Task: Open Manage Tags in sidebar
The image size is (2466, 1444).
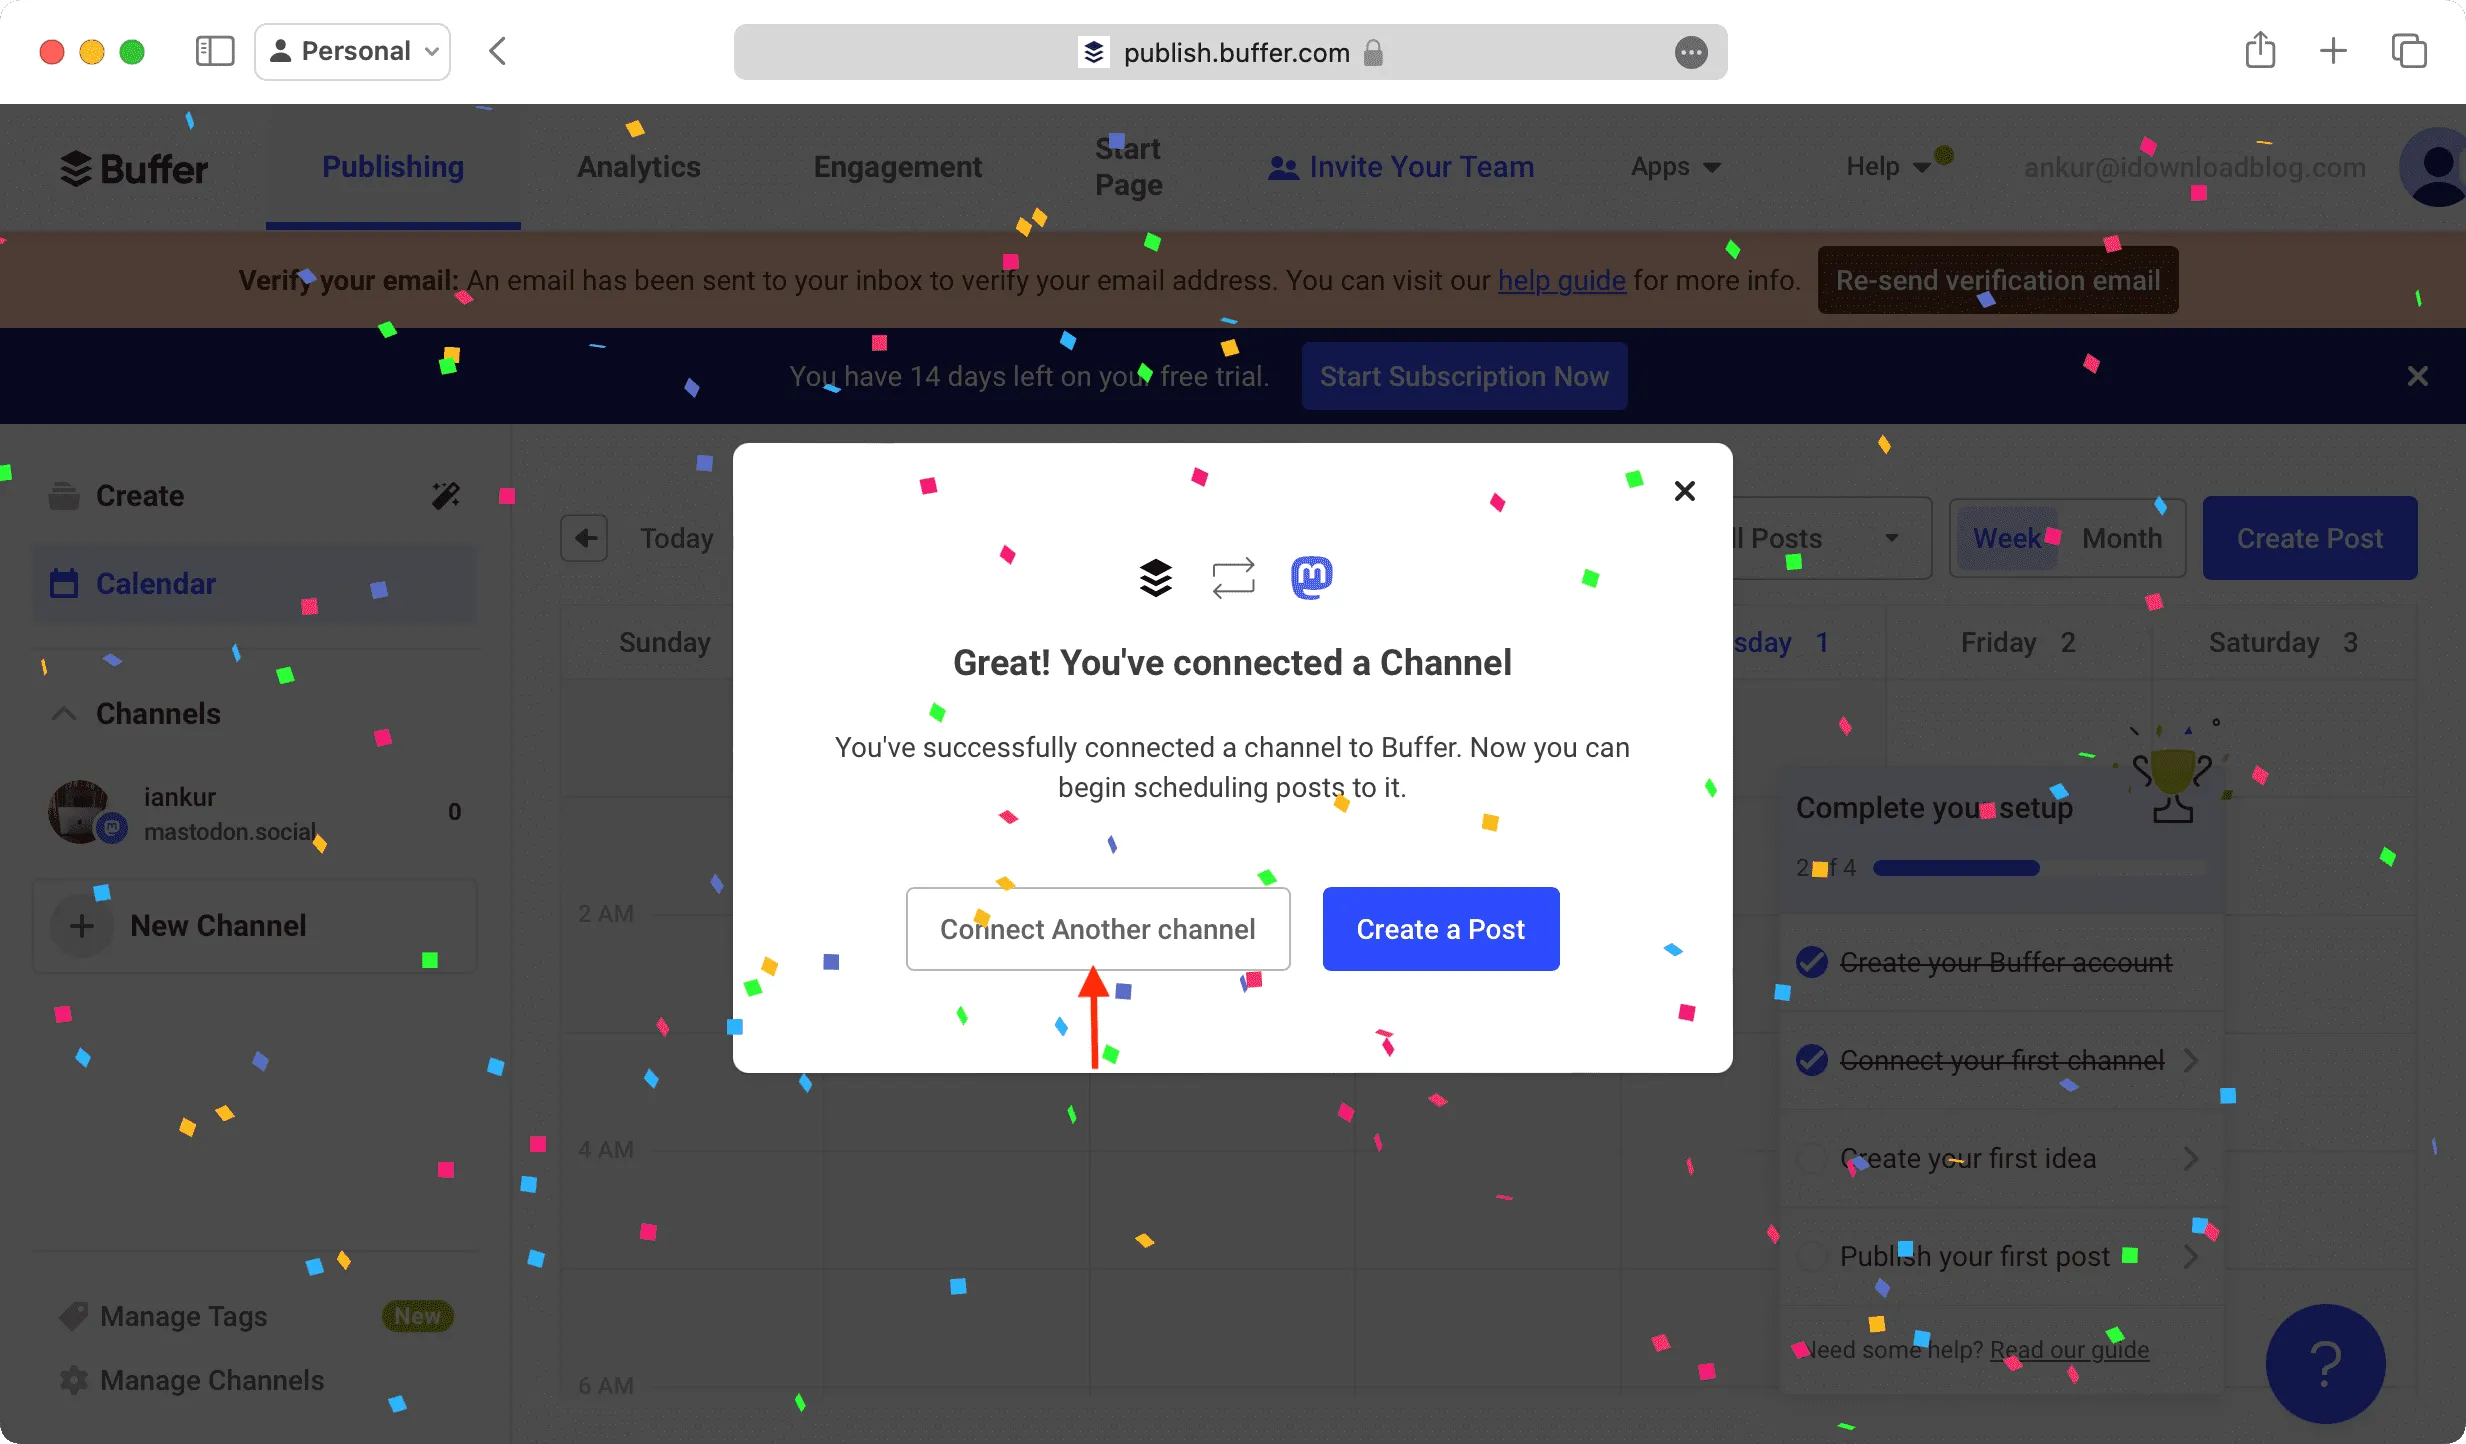Action: click(x=184, y=1316)
